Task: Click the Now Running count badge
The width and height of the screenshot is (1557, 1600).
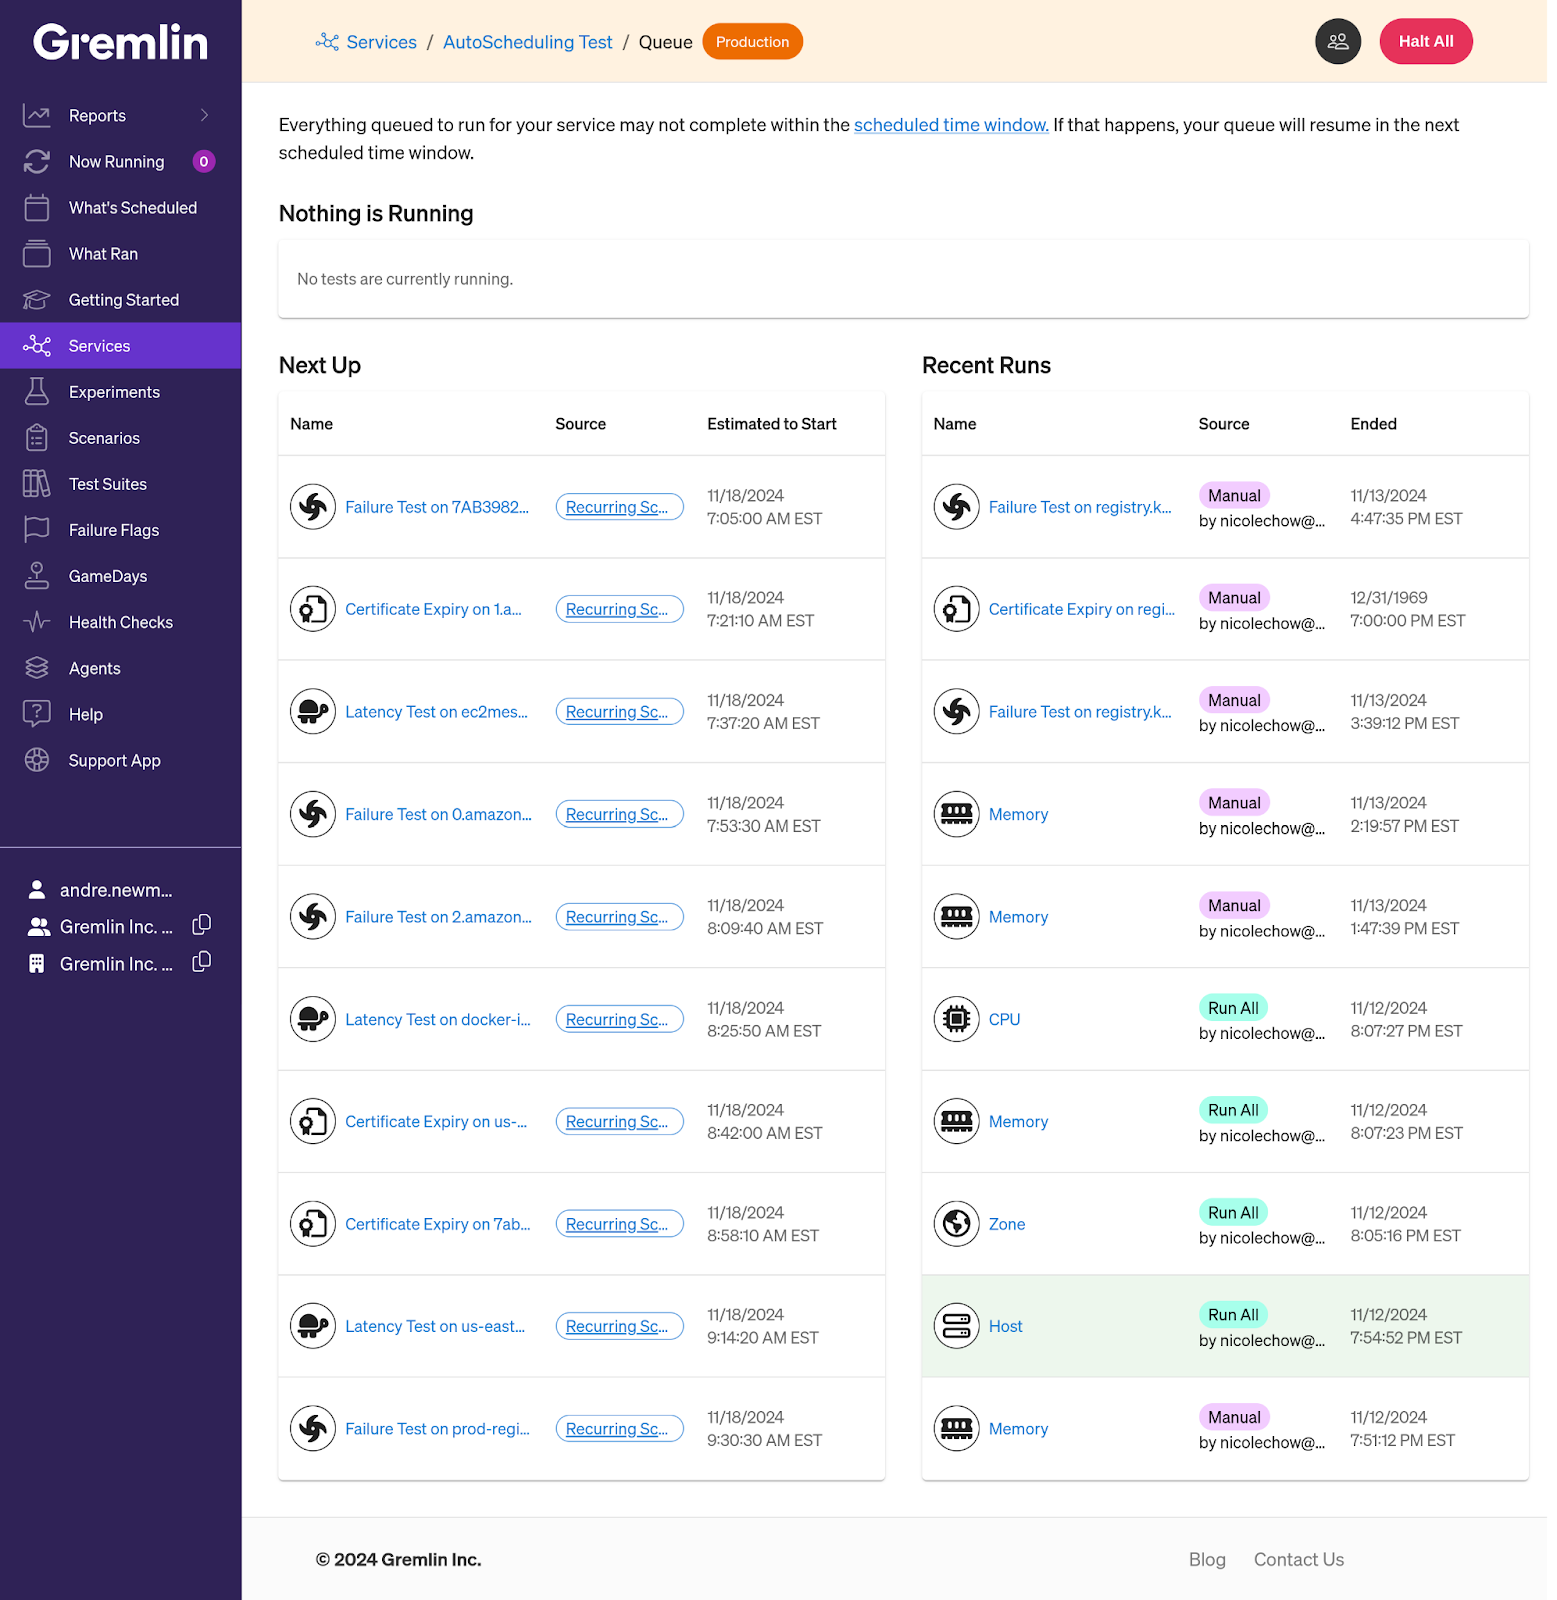Action: coord(204,162)
